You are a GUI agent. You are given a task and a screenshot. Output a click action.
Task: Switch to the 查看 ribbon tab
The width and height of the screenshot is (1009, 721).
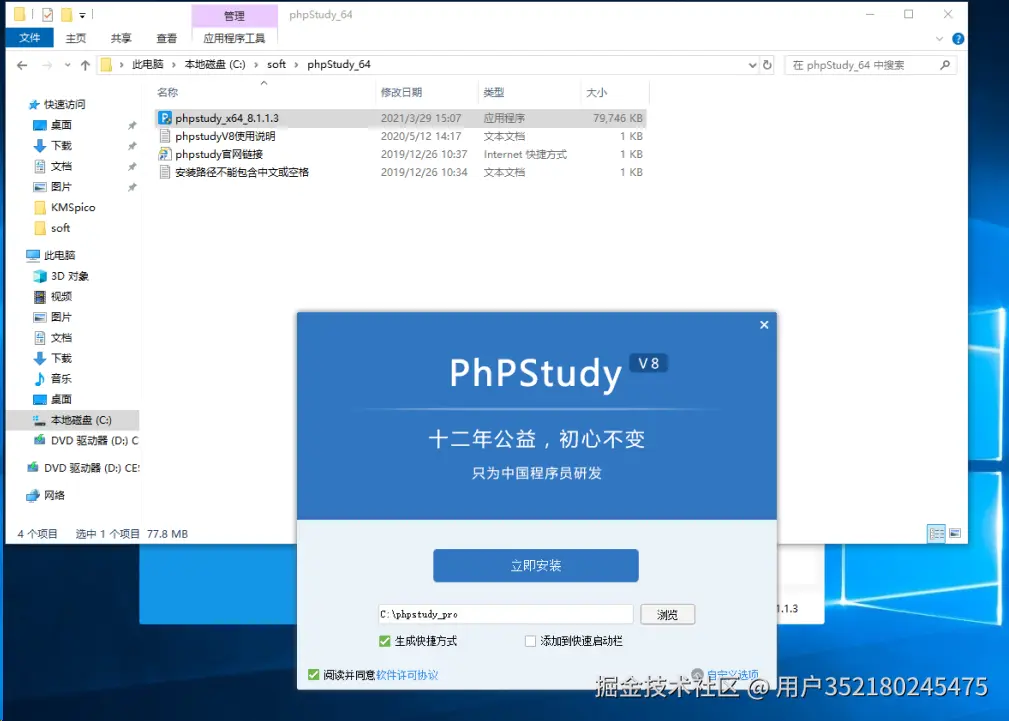click(167, 38)
